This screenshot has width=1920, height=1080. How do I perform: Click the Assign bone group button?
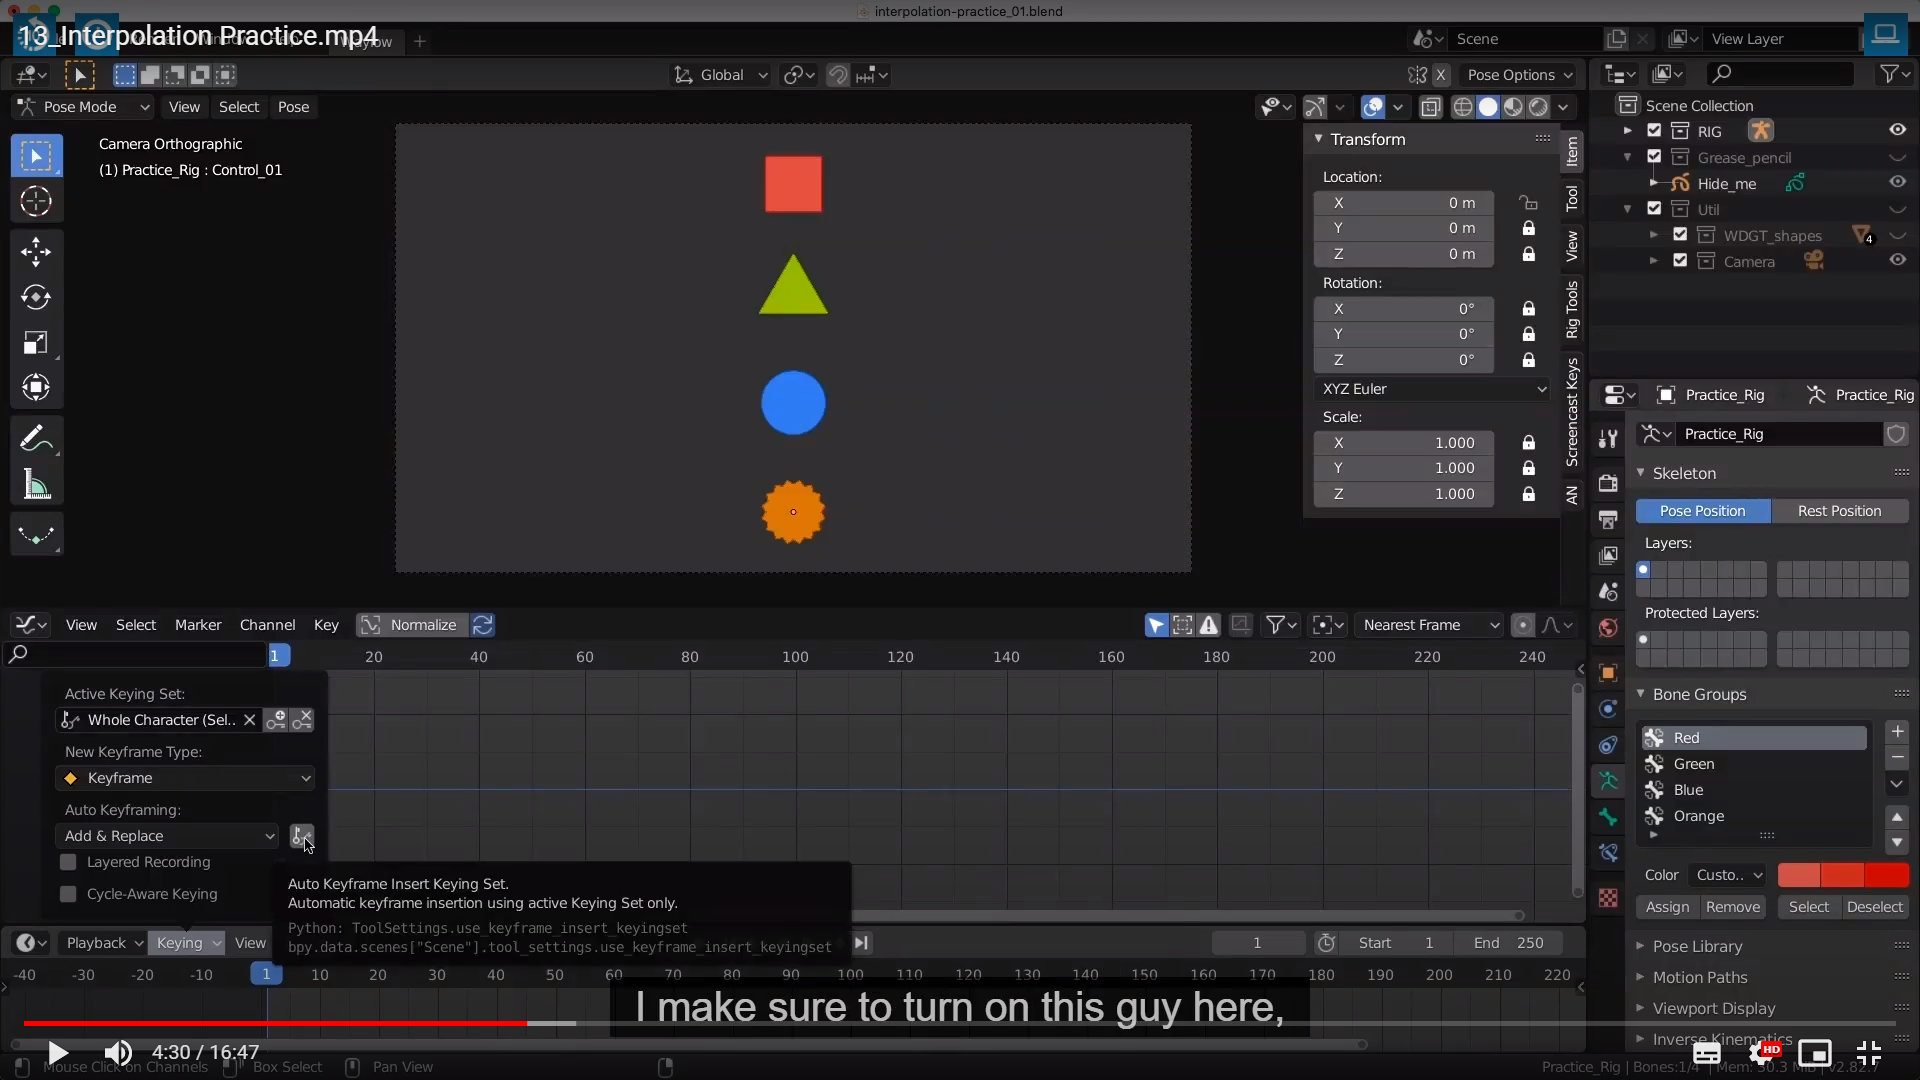coord(1667,907)
